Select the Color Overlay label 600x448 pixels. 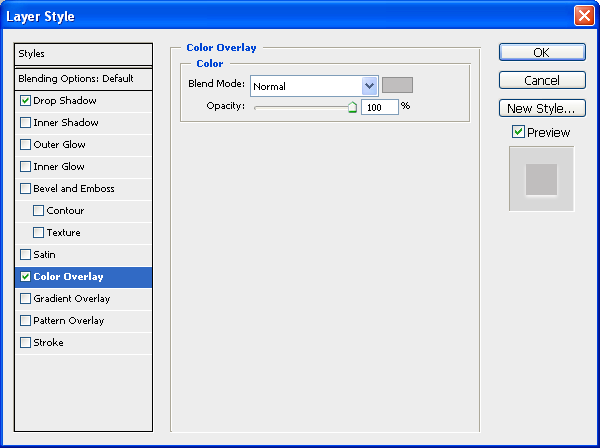[68, 277]
